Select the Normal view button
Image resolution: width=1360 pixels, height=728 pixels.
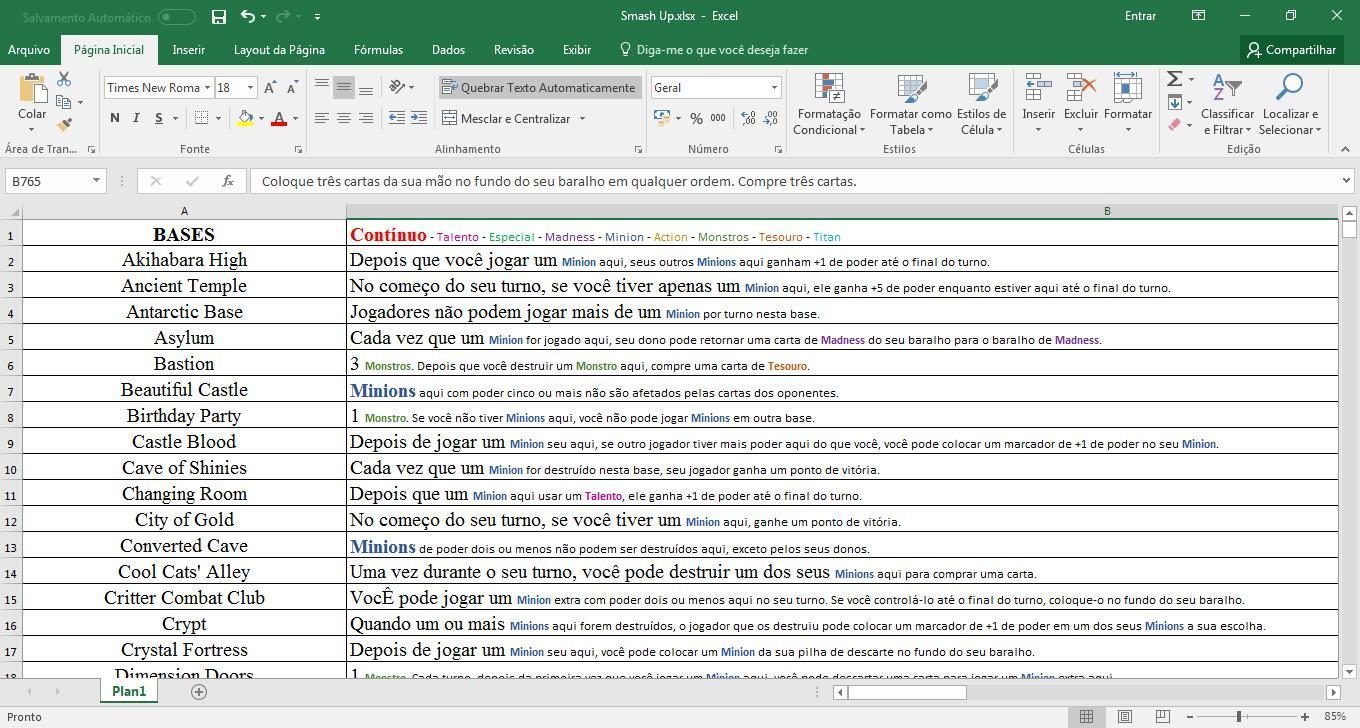pyautogui.click(x=1086, y=716)
